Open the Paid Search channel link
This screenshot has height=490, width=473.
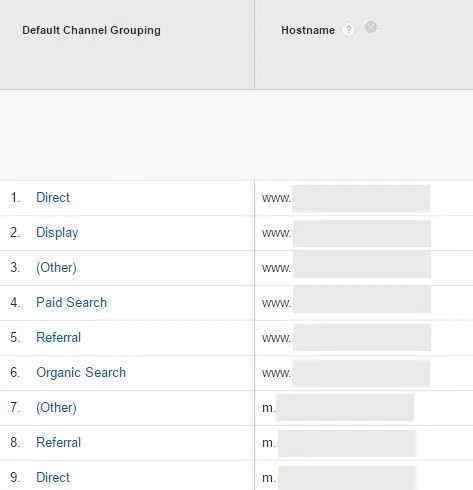(x=71, y=302)
